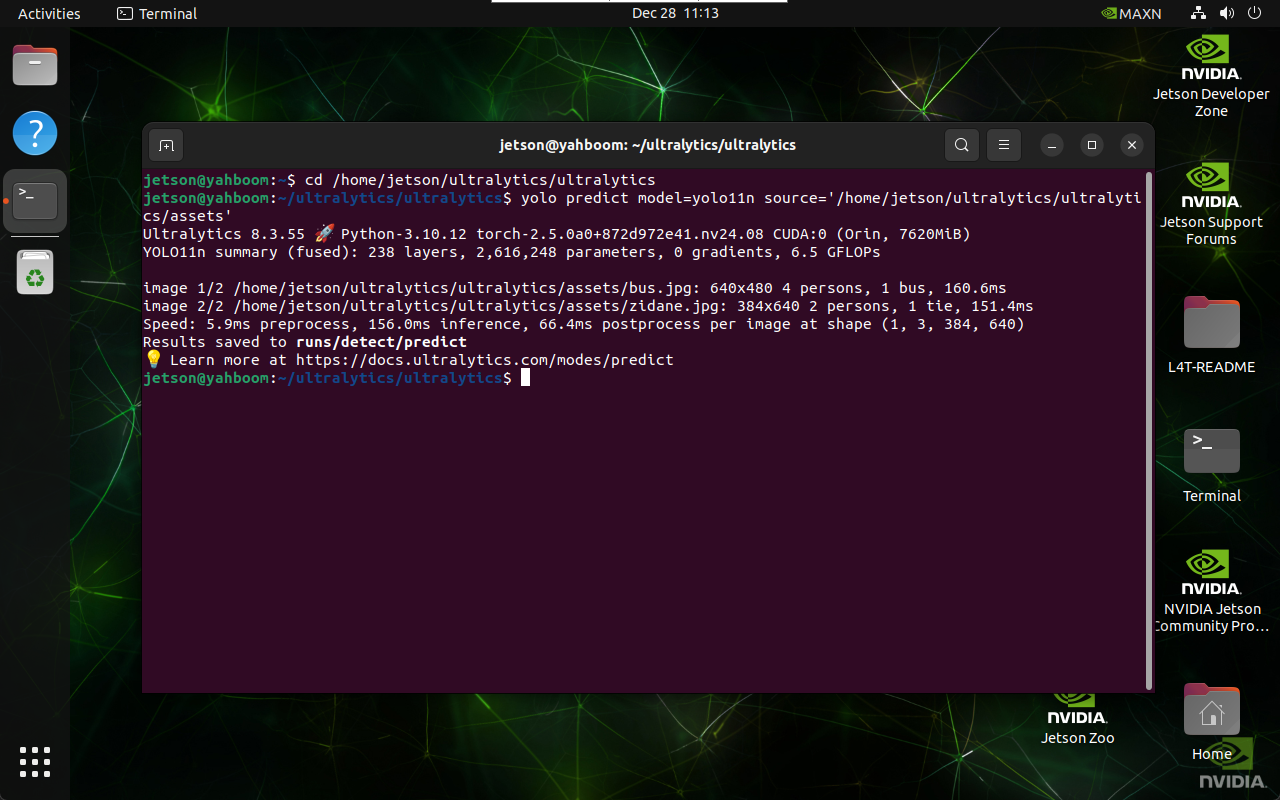Click the 'runs/detect/predict' path text
1280x800 pixels.
[381, 342]
